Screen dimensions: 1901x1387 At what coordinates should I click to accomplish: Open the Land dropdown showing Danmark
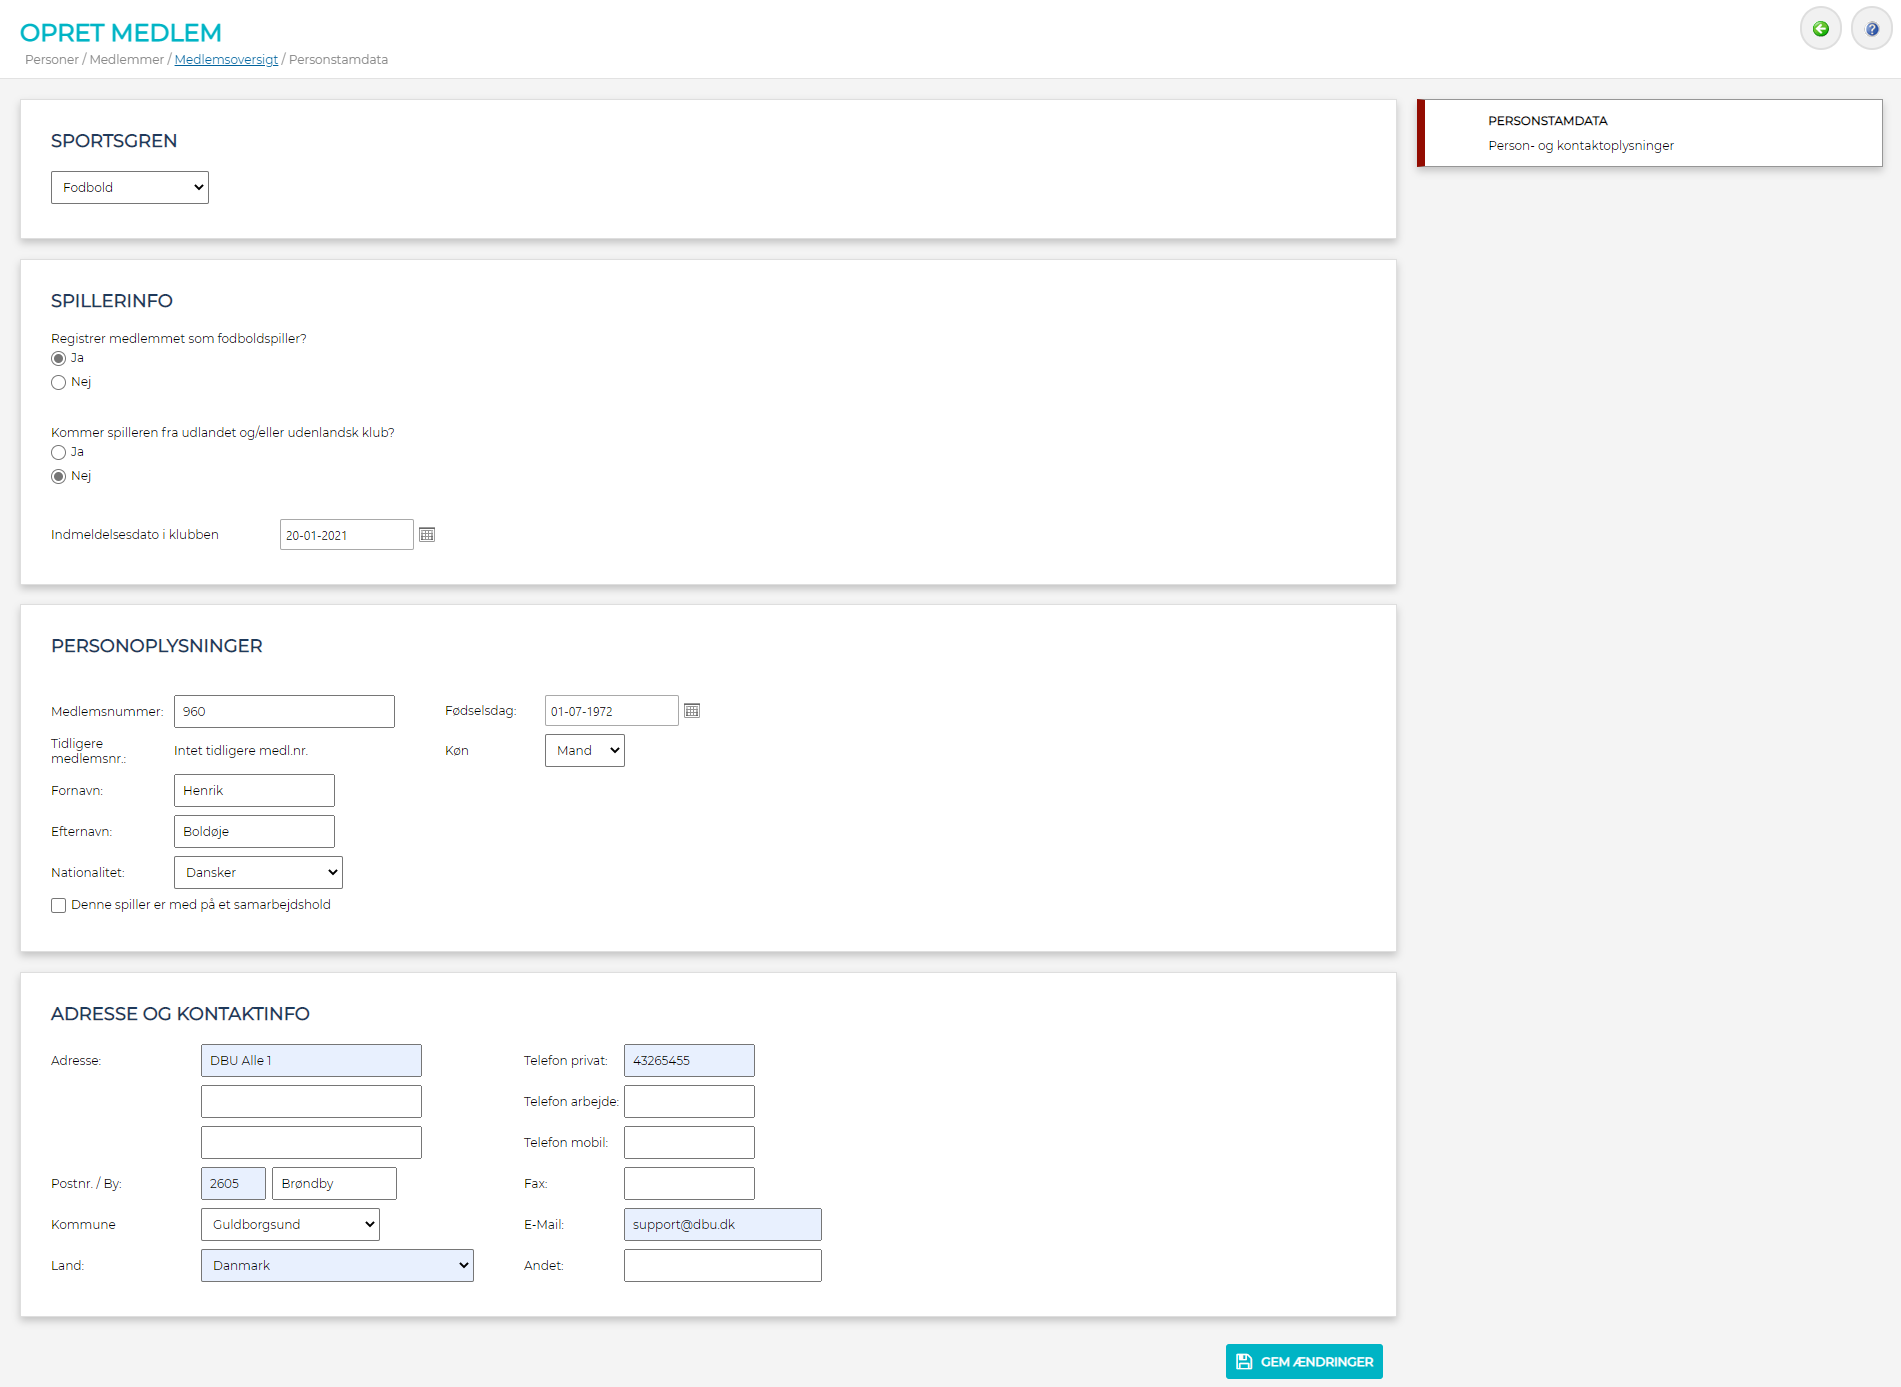(337, 1266)
